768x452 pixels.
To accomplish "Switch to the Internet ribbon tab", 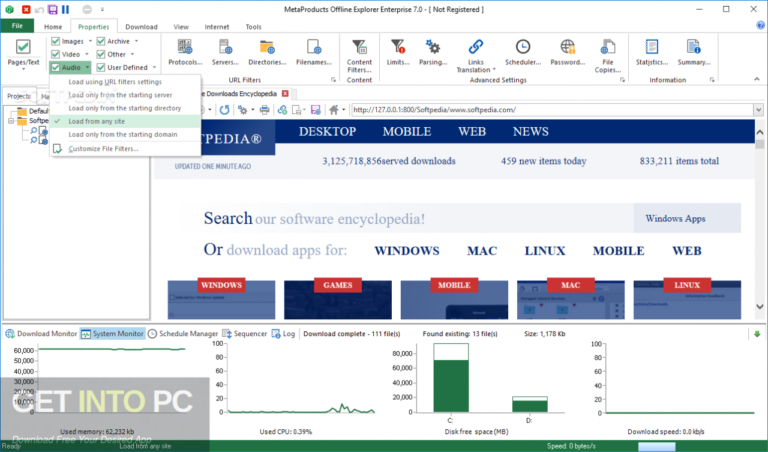I will pyautogui.click(x=216, y=27).
